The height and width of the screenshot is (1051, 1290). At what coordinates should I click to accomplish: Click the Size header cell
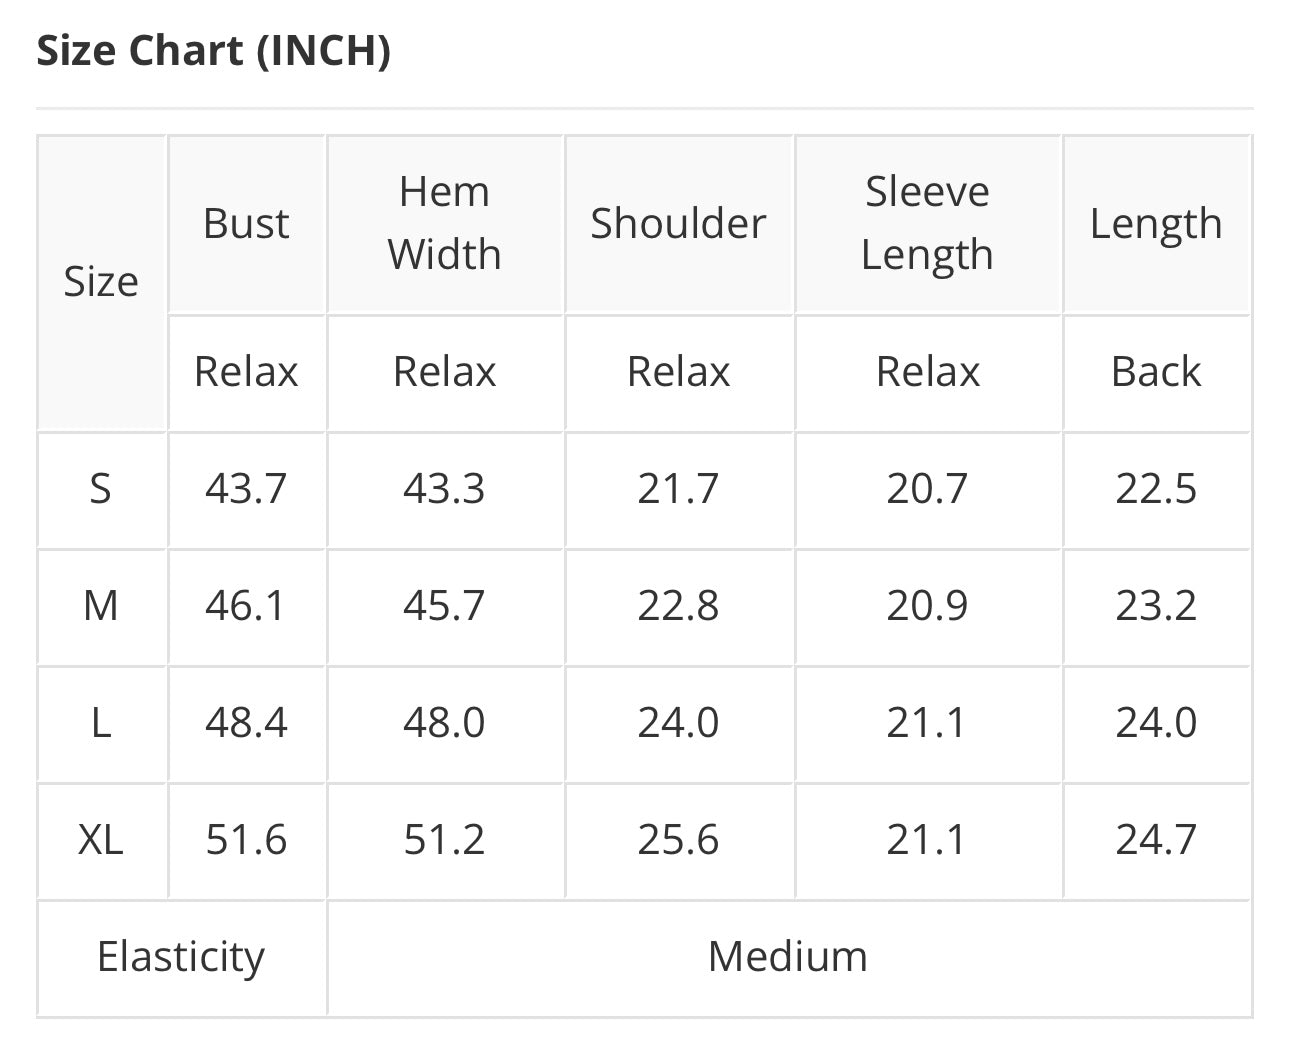pyautogui.click(x=101, y=282)
